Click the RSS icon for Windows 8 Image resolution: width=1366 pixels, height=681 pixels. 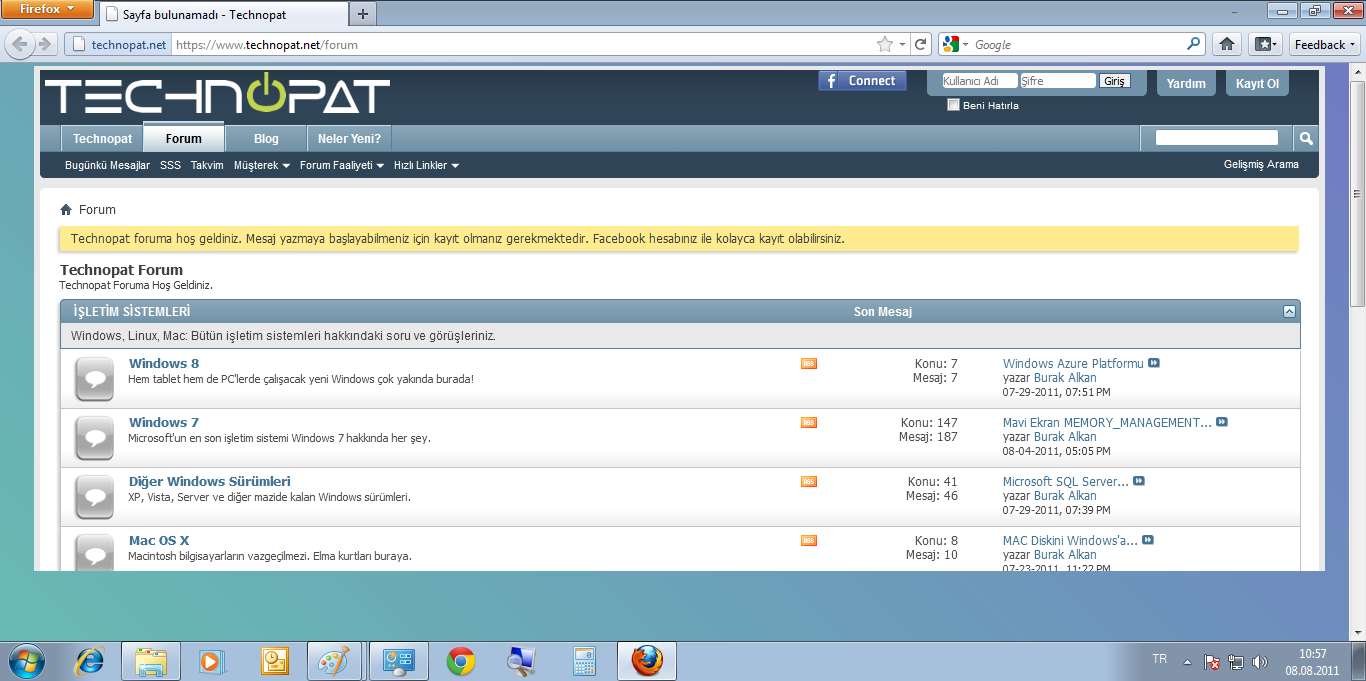(x=809, y=364)
